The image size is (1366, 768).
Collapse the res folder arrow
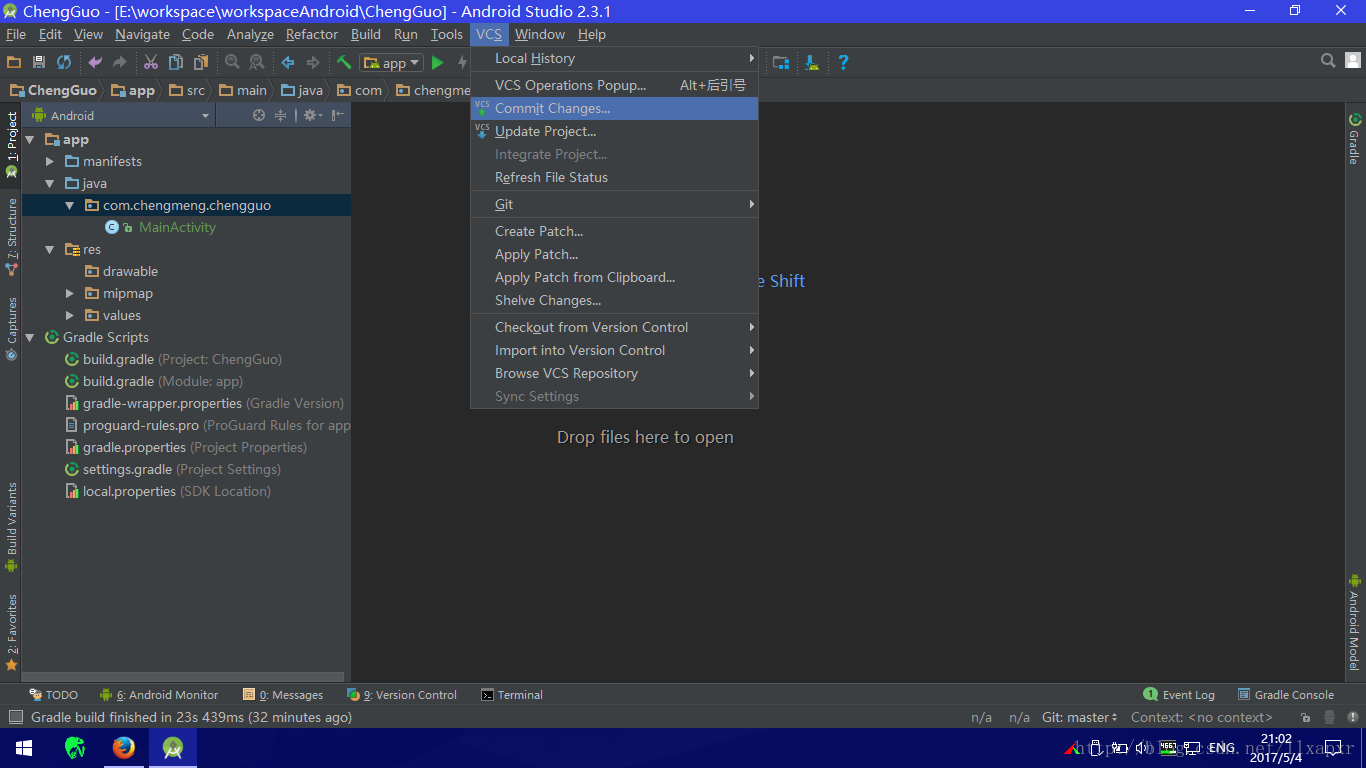click(50, 250)
